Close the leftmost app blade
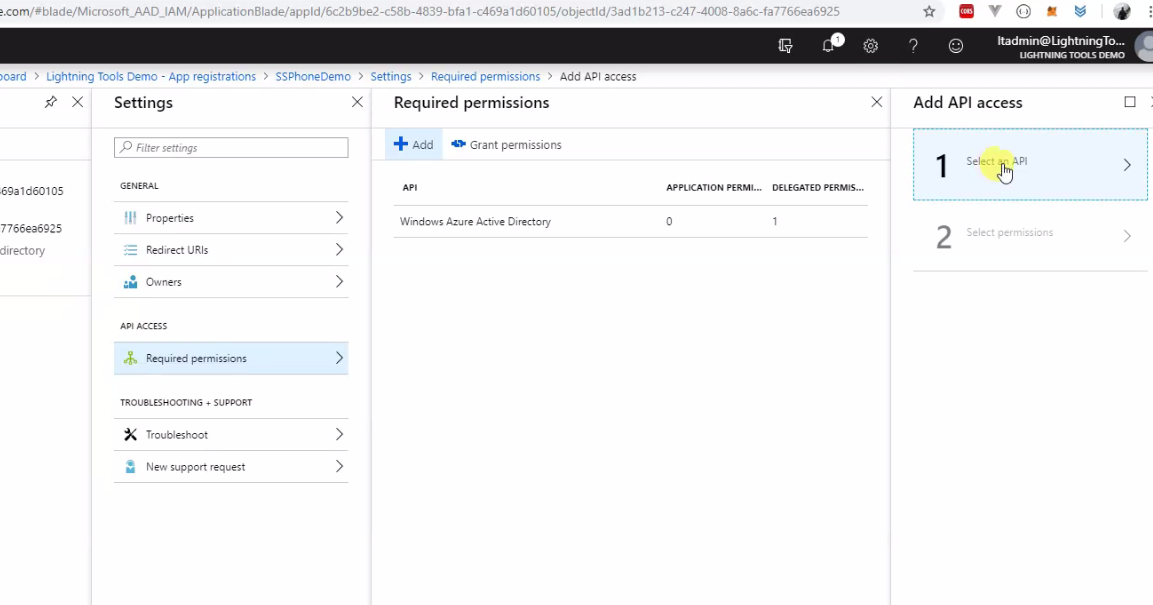The image size is (1153, 605). pos(77,102)
